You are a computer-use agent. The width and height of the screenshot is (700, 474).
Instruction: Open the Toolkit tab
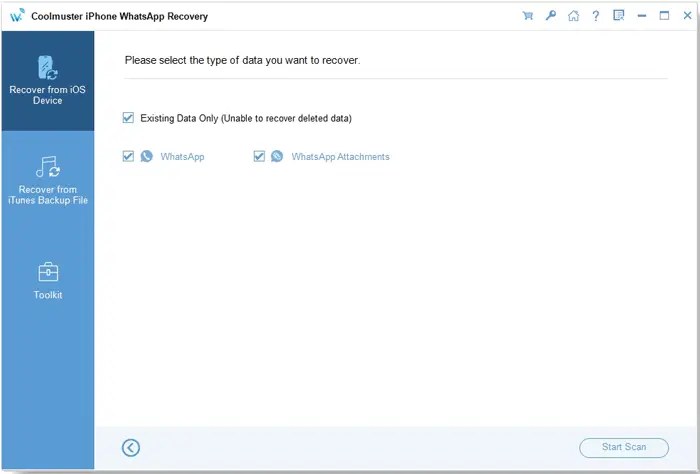pyautogui.click(x=47, y=281)
